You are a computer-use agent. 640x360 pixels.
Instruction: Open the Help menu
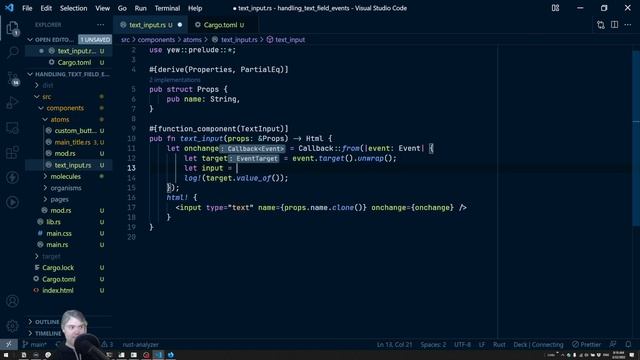pyautogui.click(x=195, y=8)
